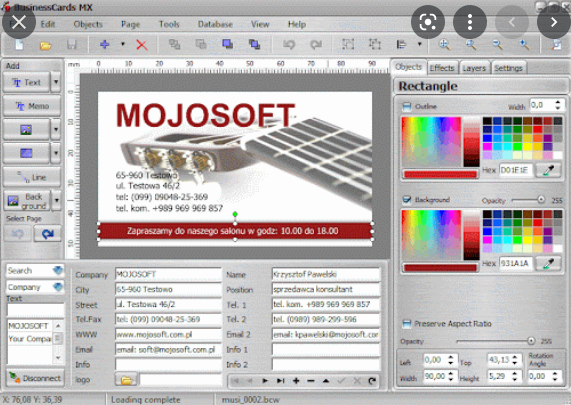The height and width of the screenshot is (405, 571).
Task: Expand the Background button dropdown arrow
Action: coord(56,200)
